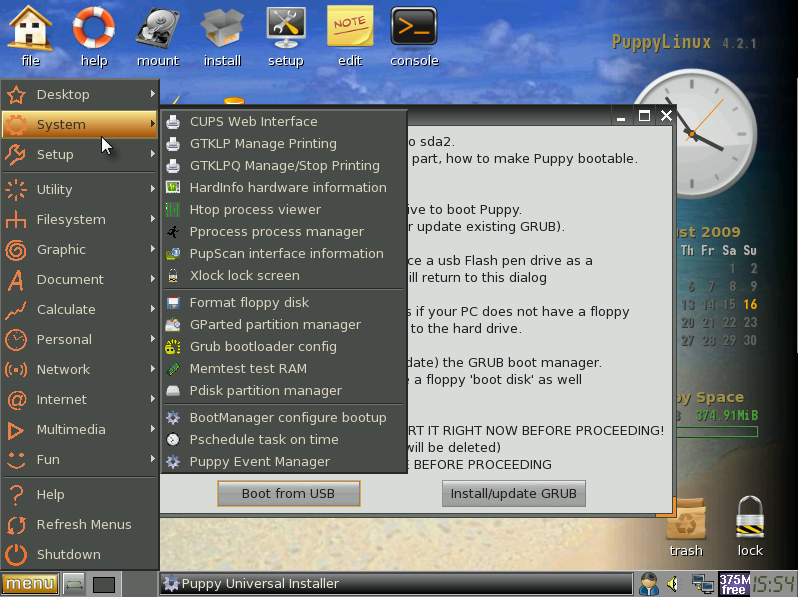
Task: Launch GParted partition manager
Action: [284, 324]
